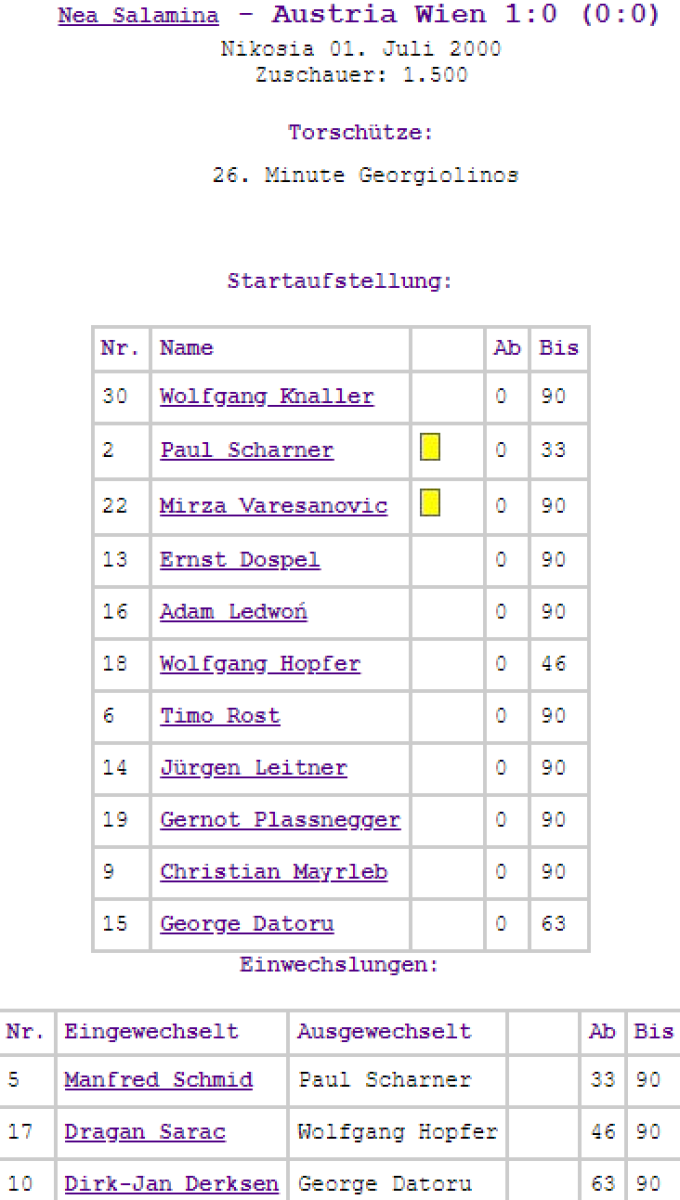Viewport: 680px width, 1200px height.
Task: Open the Nea Salamina team link
Action: tap(138, 16)
